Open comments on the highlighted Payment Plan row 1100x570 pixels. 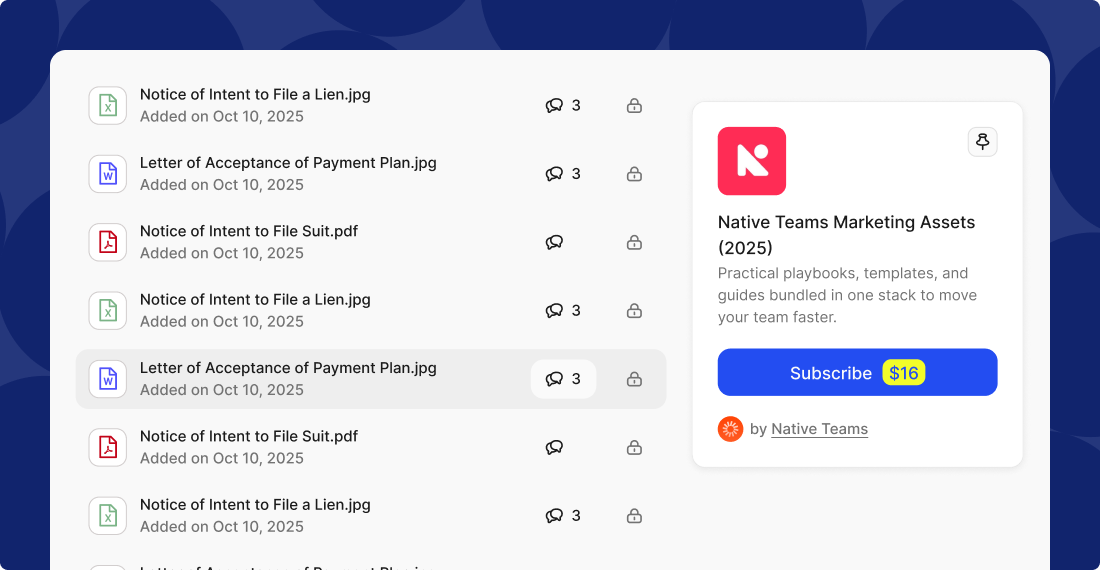[563, 379]
